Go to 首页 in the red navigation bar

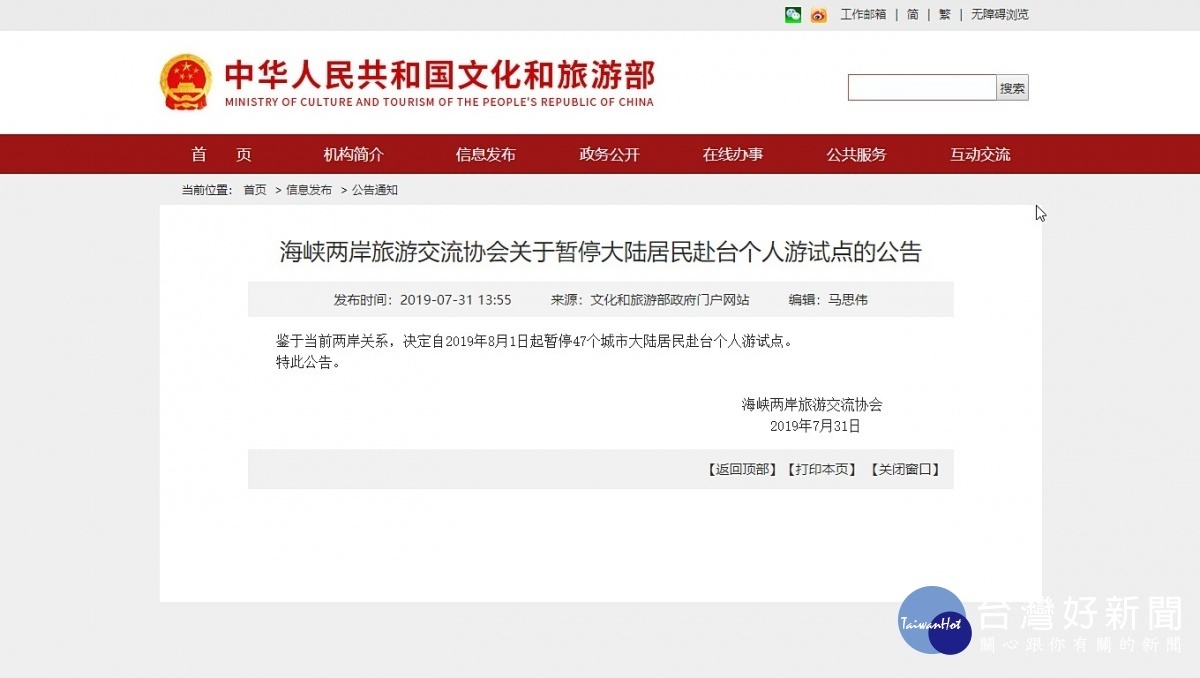tap(222, 155)
